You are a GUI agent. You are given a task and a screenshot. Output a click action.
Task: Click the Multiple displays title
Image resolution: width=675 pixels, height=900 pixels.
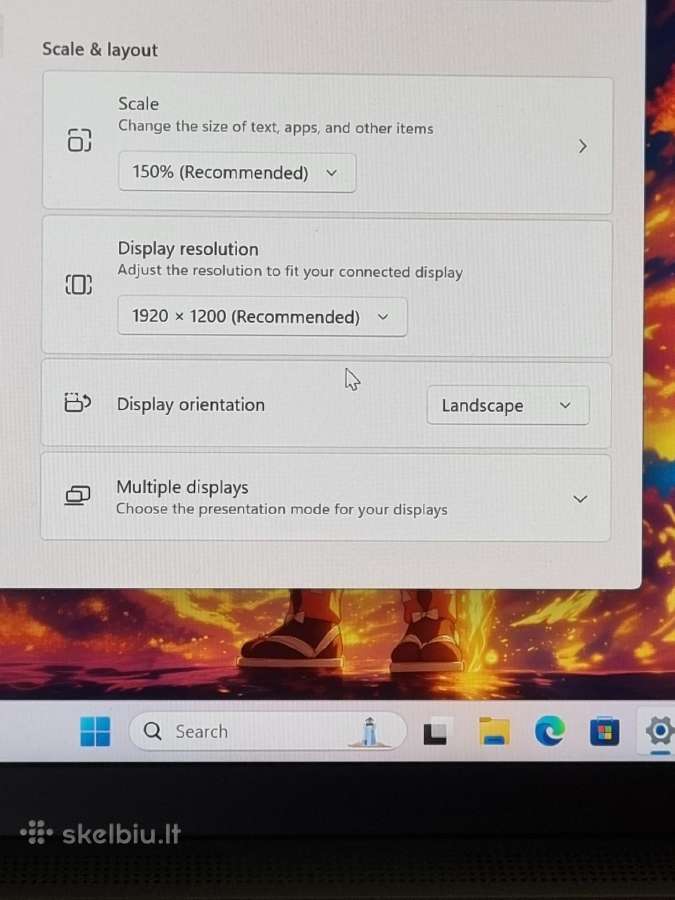(183, 487)
